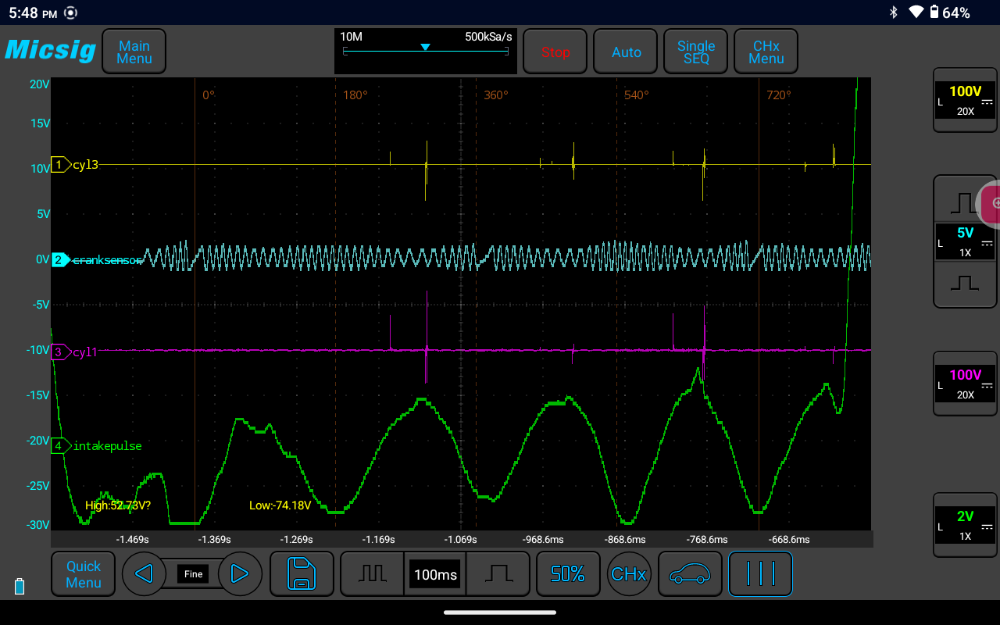The width and height of the screenshot is (1000, 625).
Task: Toggle Single SEQ acquisition mode
Action: (x=696, y=51)
